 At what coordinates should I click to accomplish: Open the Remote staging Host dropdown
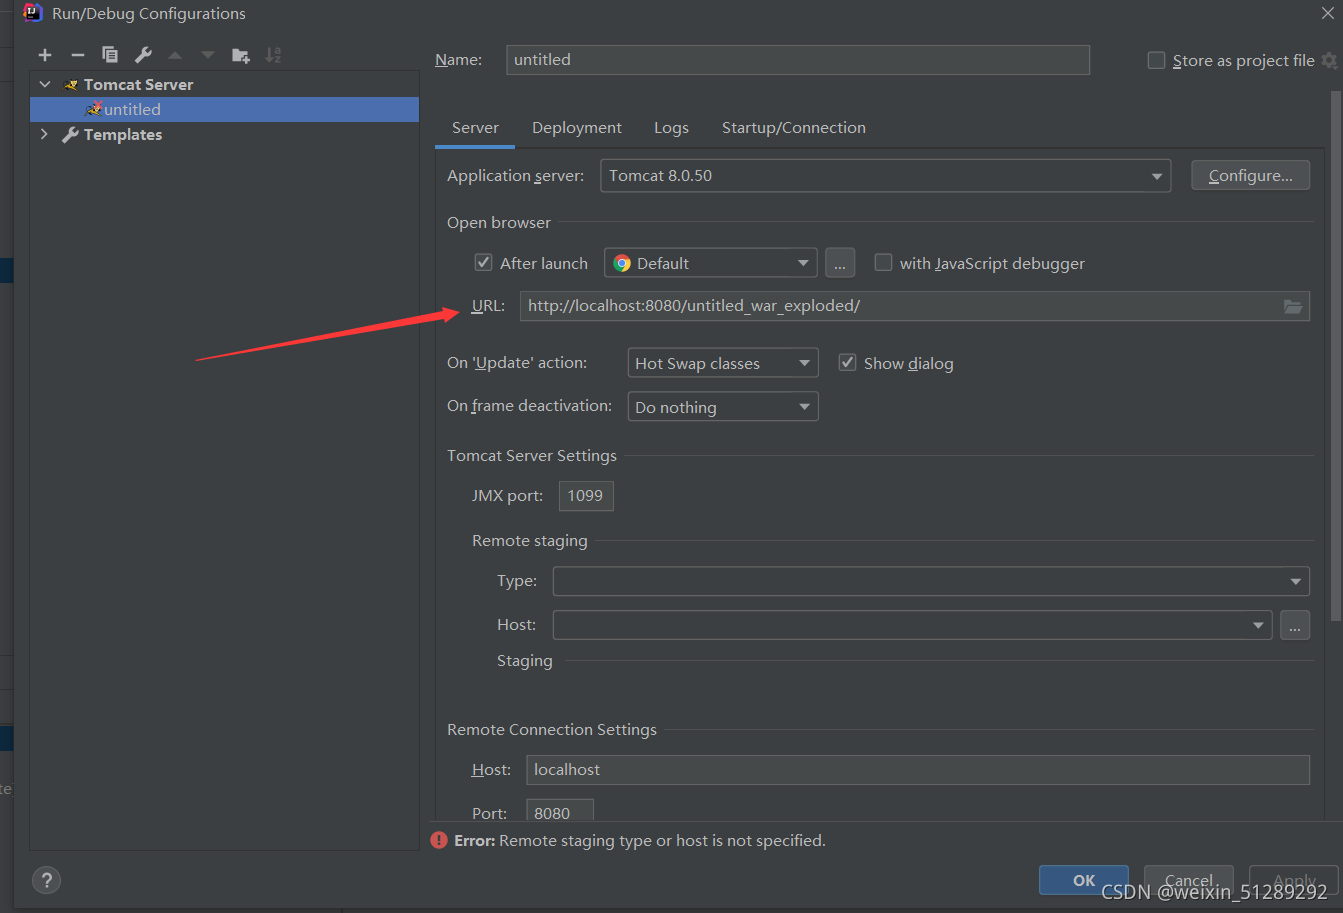tap(913, 625)
